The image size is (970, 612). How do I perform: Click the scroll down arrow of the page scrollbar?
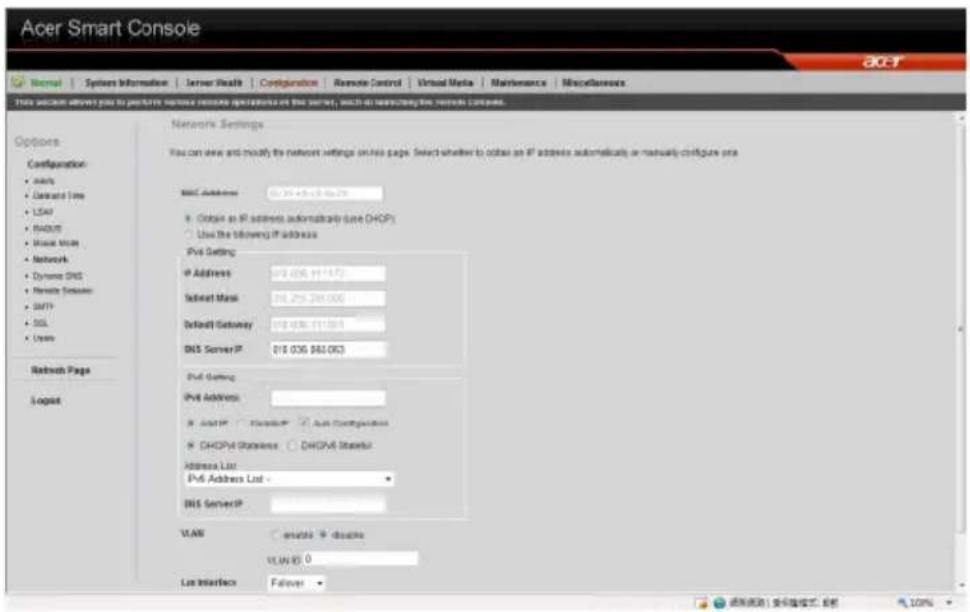[961, 585]
